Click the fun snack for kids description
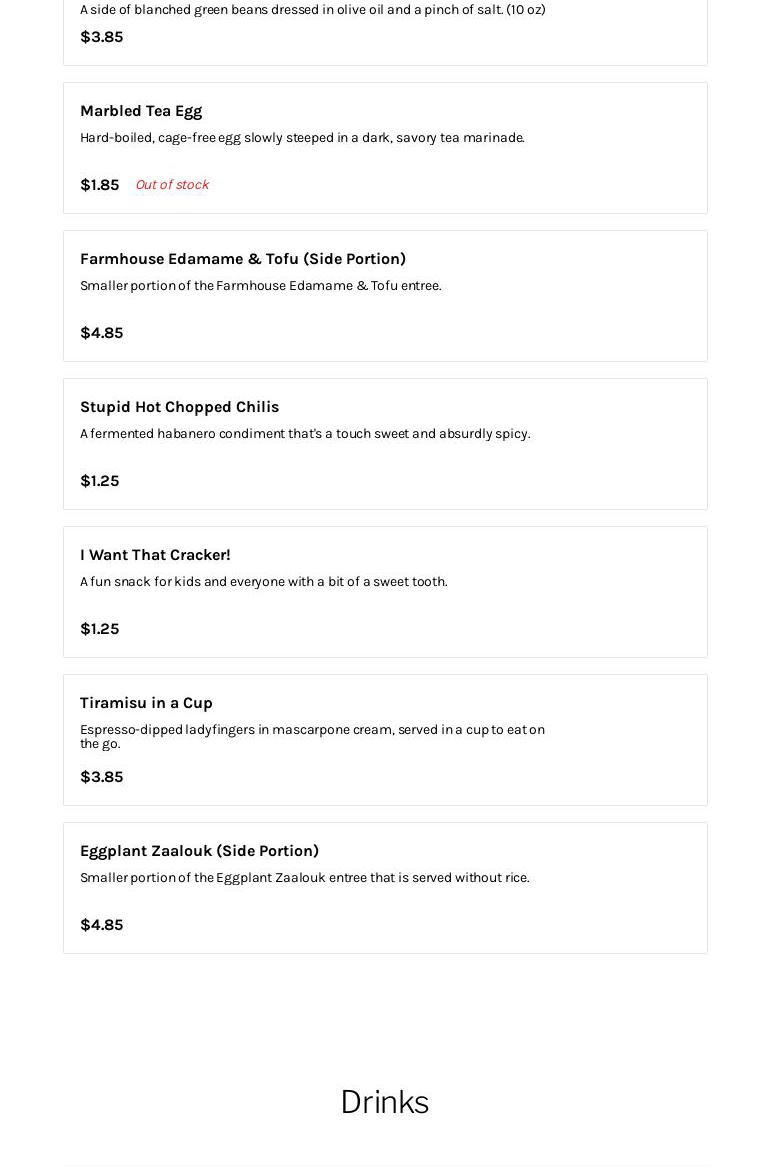770x1167 pixels. click(x=263, y=582)
